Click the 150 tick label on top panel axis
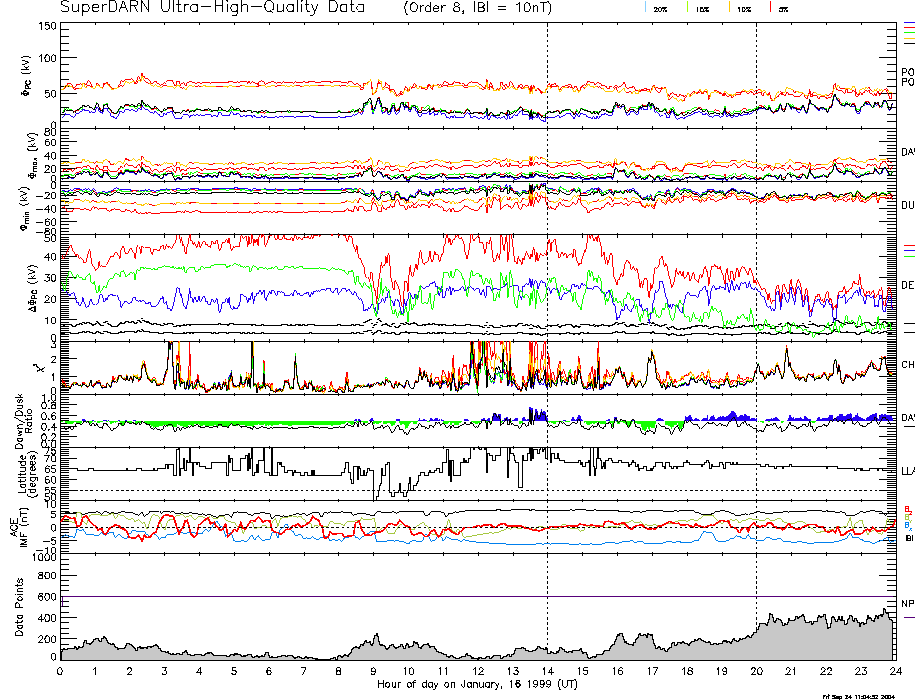Image resolution: width=915 pixels, height=700 pixels. pos(47,26)
